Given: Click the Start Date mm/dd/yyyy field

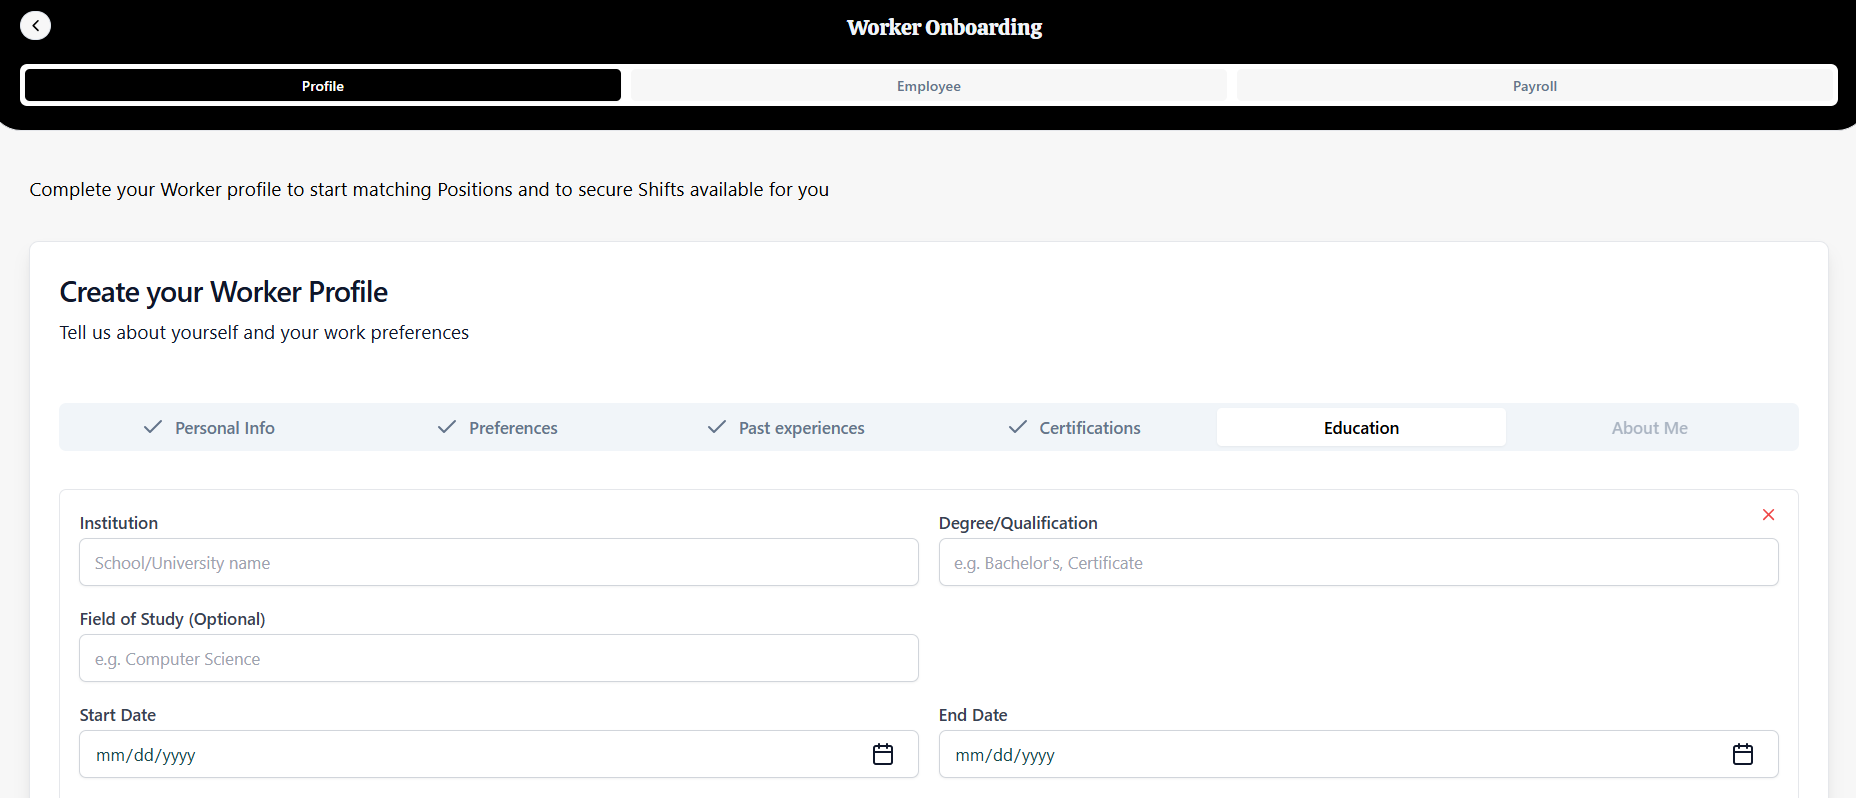Looking at the screenshot, I should (499, 754).
